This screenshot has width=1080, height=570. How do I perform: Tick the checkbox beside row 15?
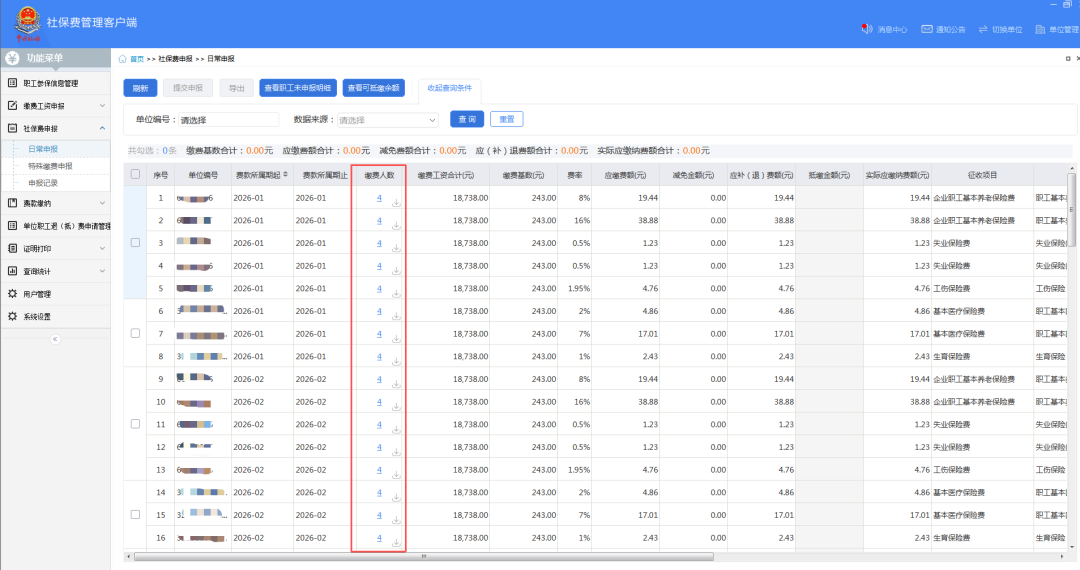pos(136,514)
